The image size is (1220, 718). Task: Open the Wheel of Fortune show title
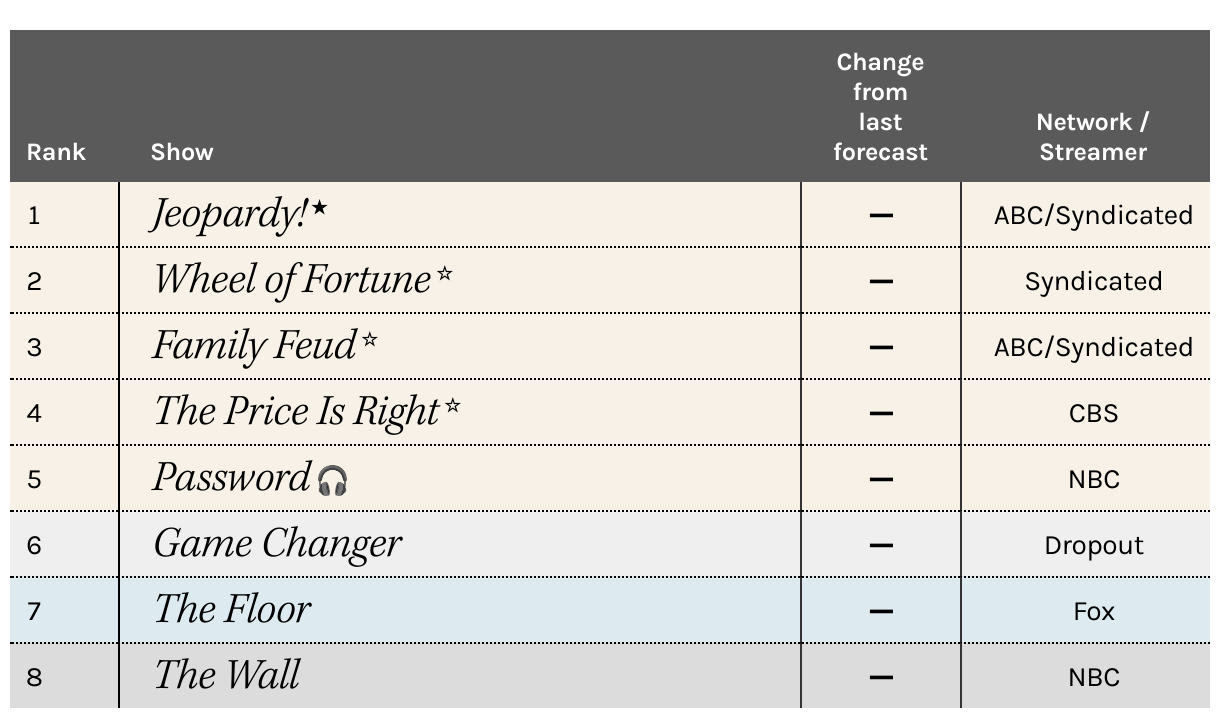click(x=292, y=279)
